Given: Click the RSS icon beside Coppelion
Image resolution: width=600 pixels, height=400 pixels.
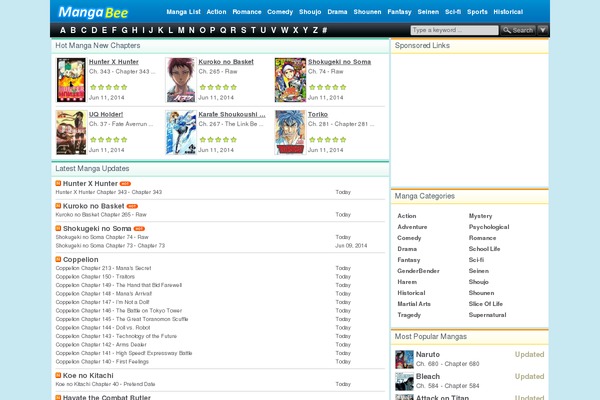Looking at the screenshot, I should click(x=58, y=259).
